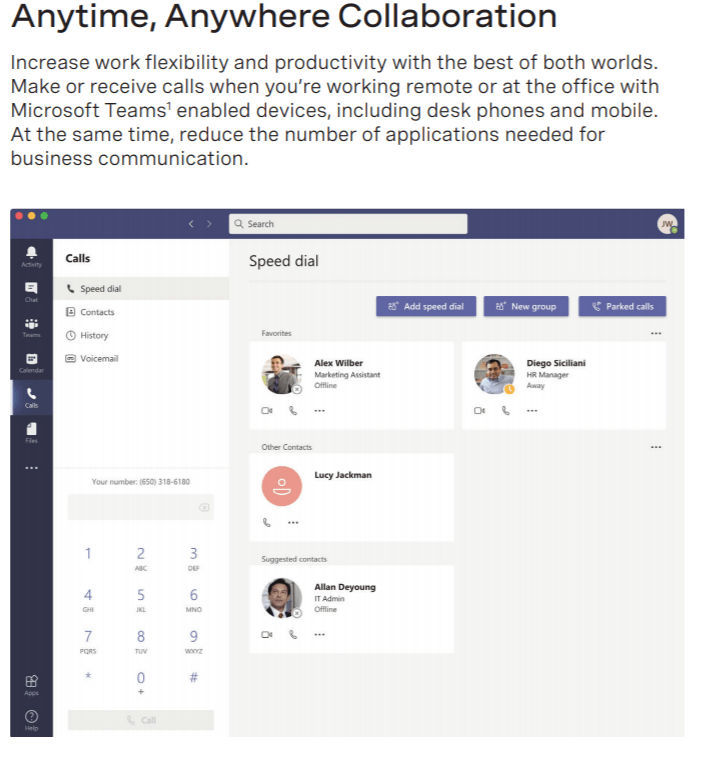The image size is (705, 763).
Task: Open Calendar from the sidebar
Action: pyautogui.click(x=31, y=363)
